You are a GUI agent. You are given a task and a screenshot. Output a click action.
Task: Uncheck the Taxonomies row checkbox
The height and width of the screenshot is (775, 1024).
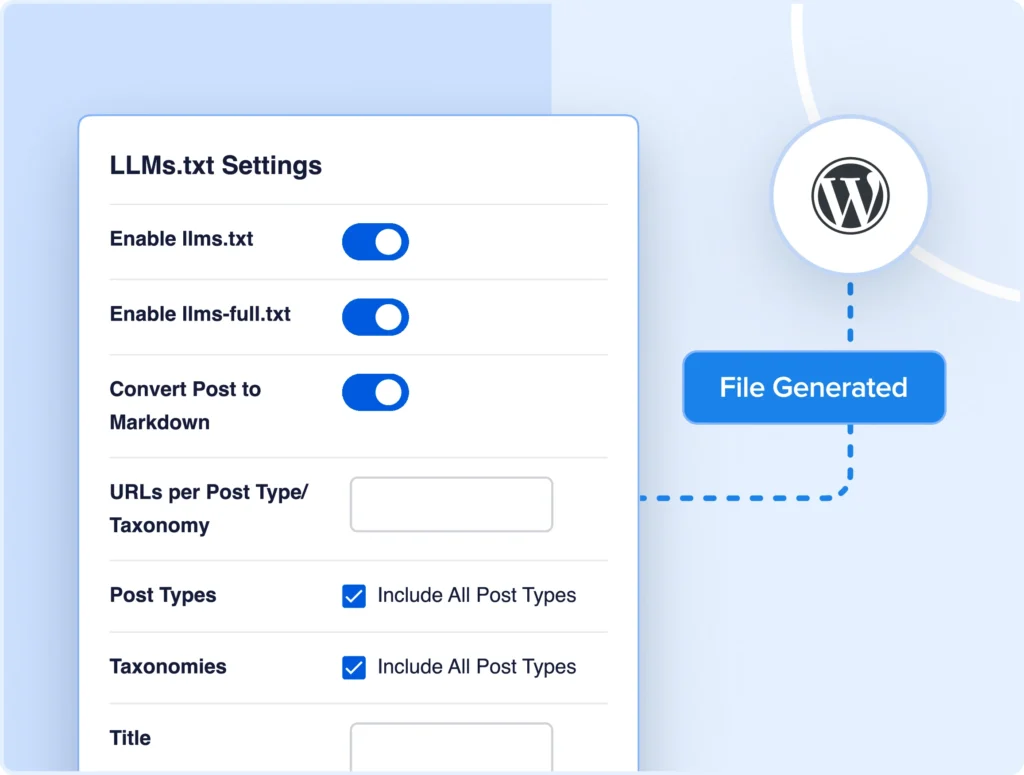click(354, 667)
